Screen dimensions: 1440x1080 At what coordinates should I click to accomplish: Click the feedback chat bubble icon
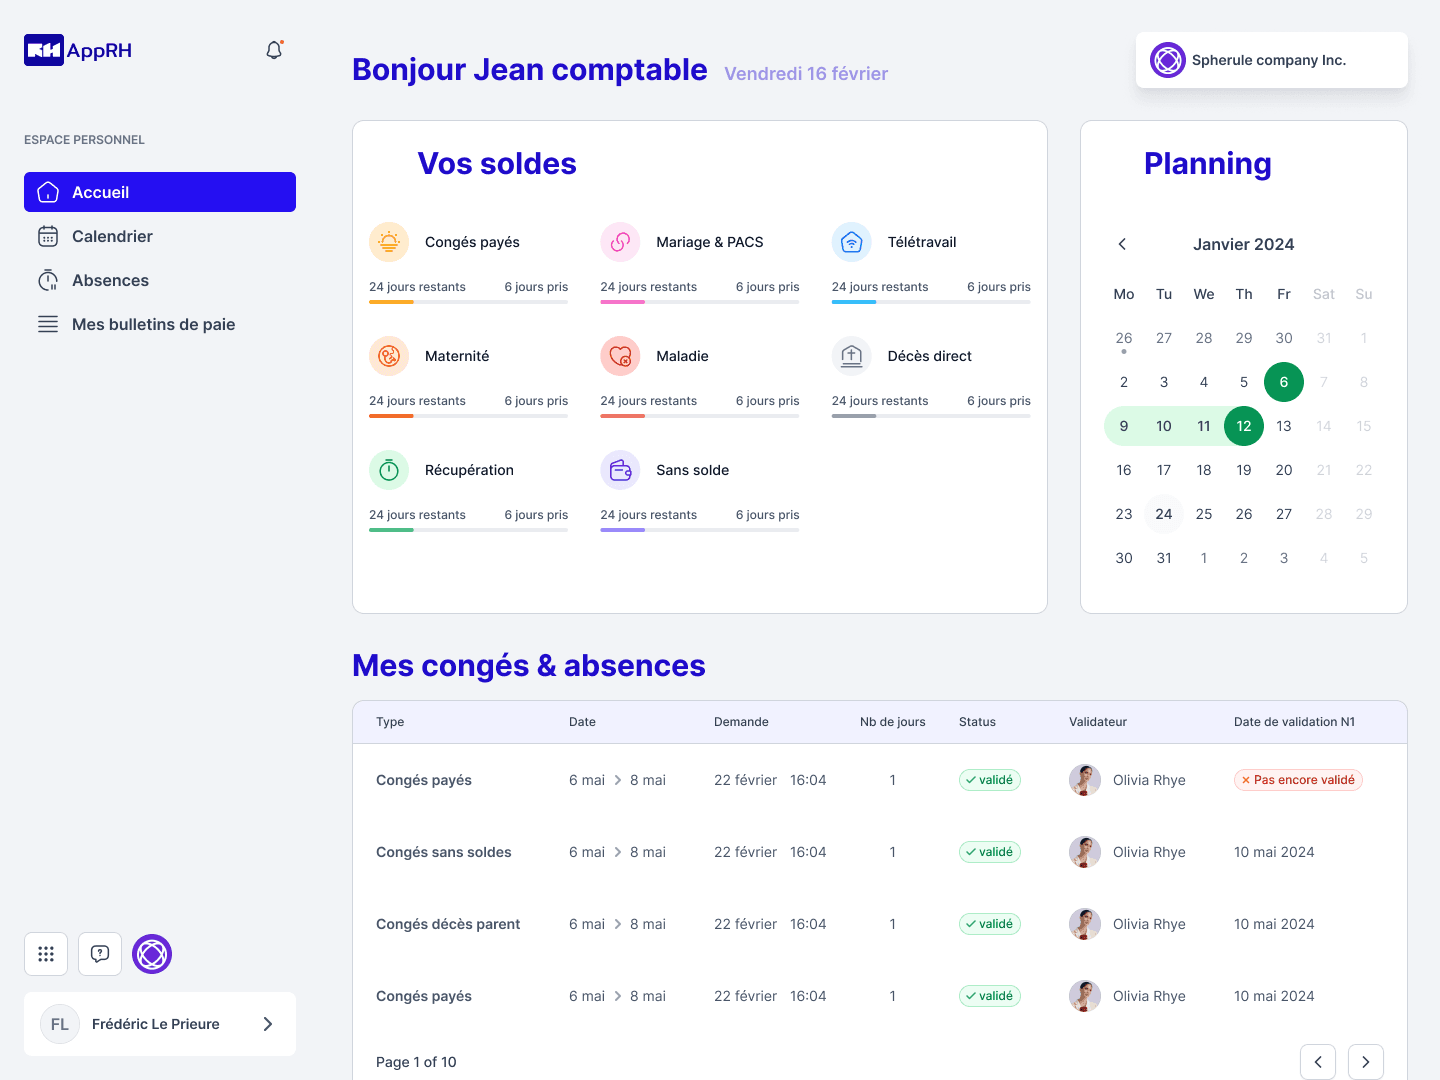[x=99, y=953]
